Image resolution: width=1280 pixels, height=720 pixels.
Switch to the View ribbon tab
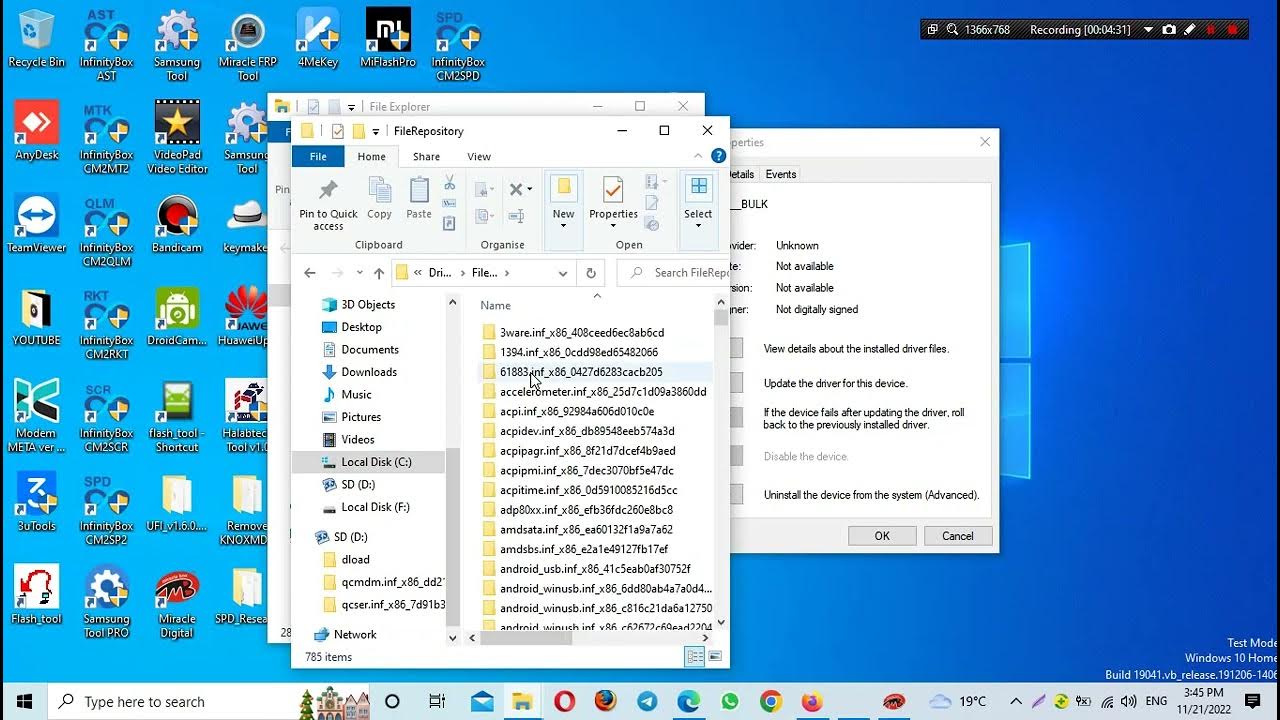[479, 156]
